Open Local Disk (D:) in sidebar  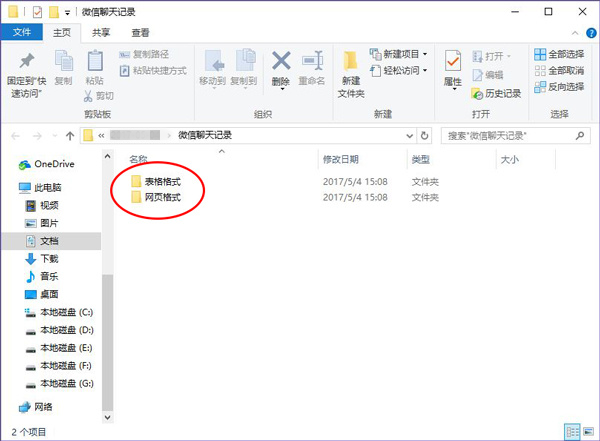pyautogui.click(x=59, y=330)
